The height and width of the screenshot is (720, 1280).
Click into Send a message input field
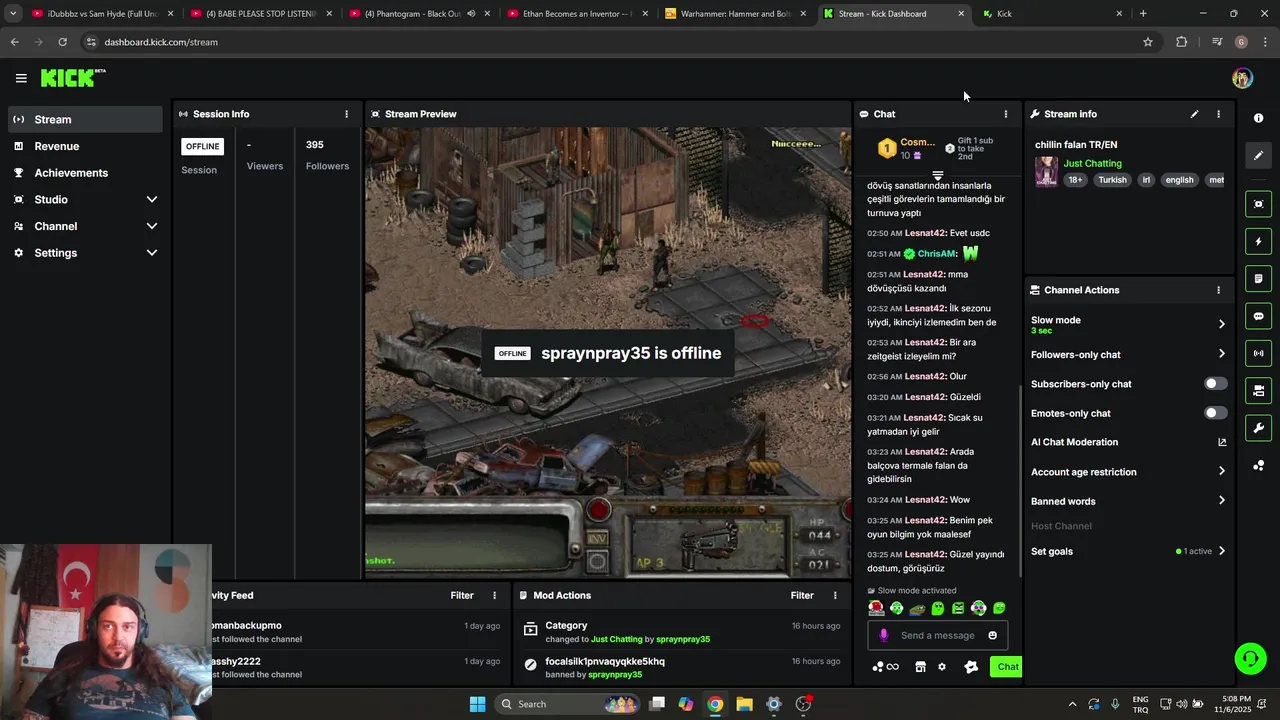pyautogui.click(x=937, y=635)
